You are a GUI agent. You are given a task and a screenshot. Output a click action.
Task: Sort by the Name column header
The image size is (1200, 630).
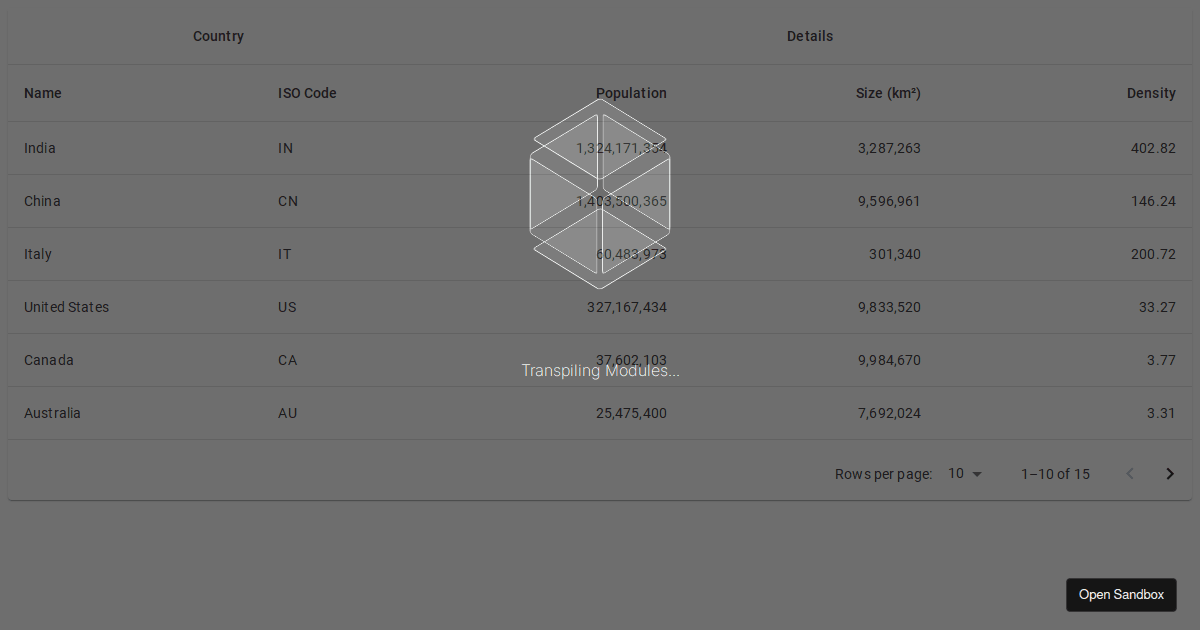point(43,93)
